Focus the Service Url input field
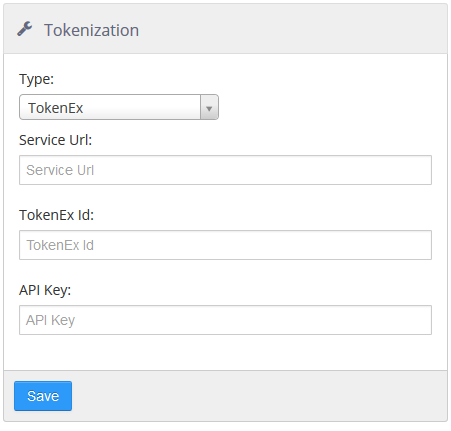The image size is (451, 431). click(x=225, y=170)
